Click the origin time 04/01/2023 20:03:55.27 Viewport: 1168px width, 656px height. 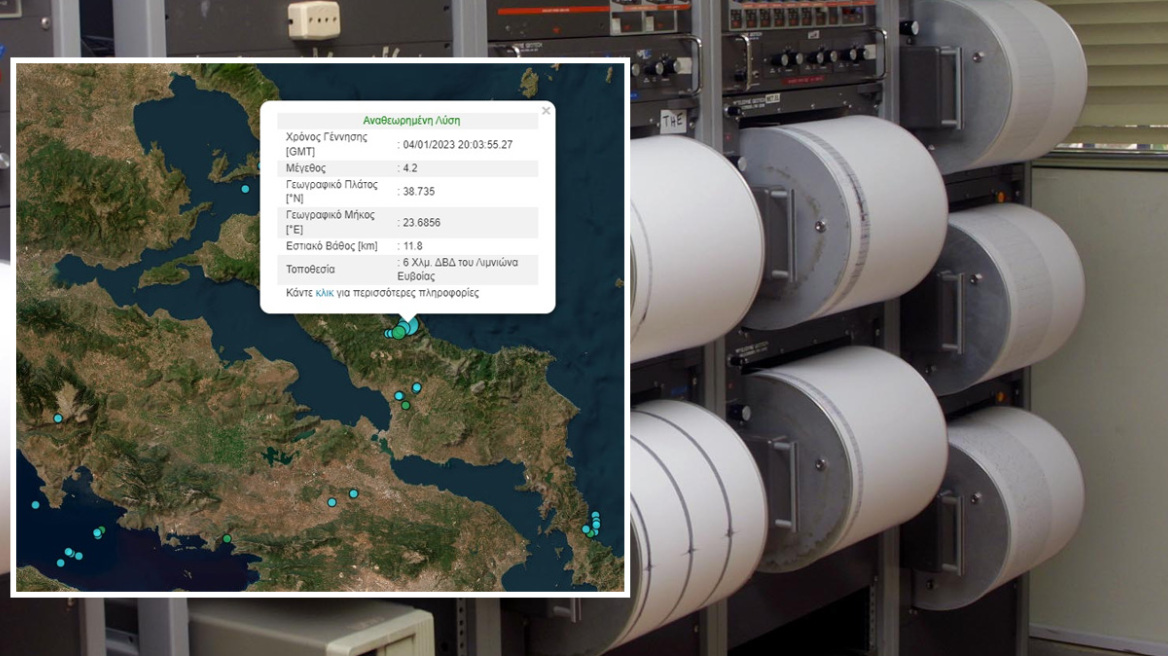point(458,144)
